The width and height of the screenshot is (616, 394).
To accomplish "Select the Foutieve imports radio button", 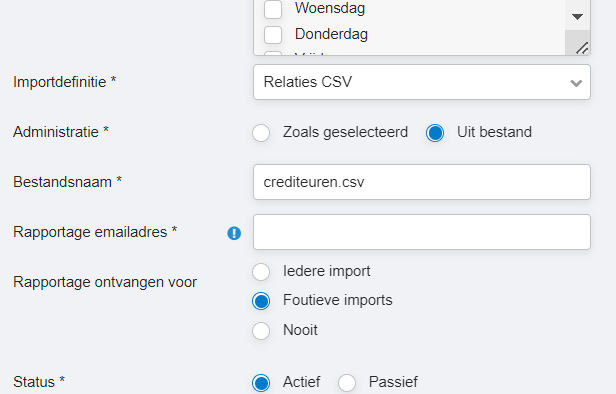I will pos(261,301).
